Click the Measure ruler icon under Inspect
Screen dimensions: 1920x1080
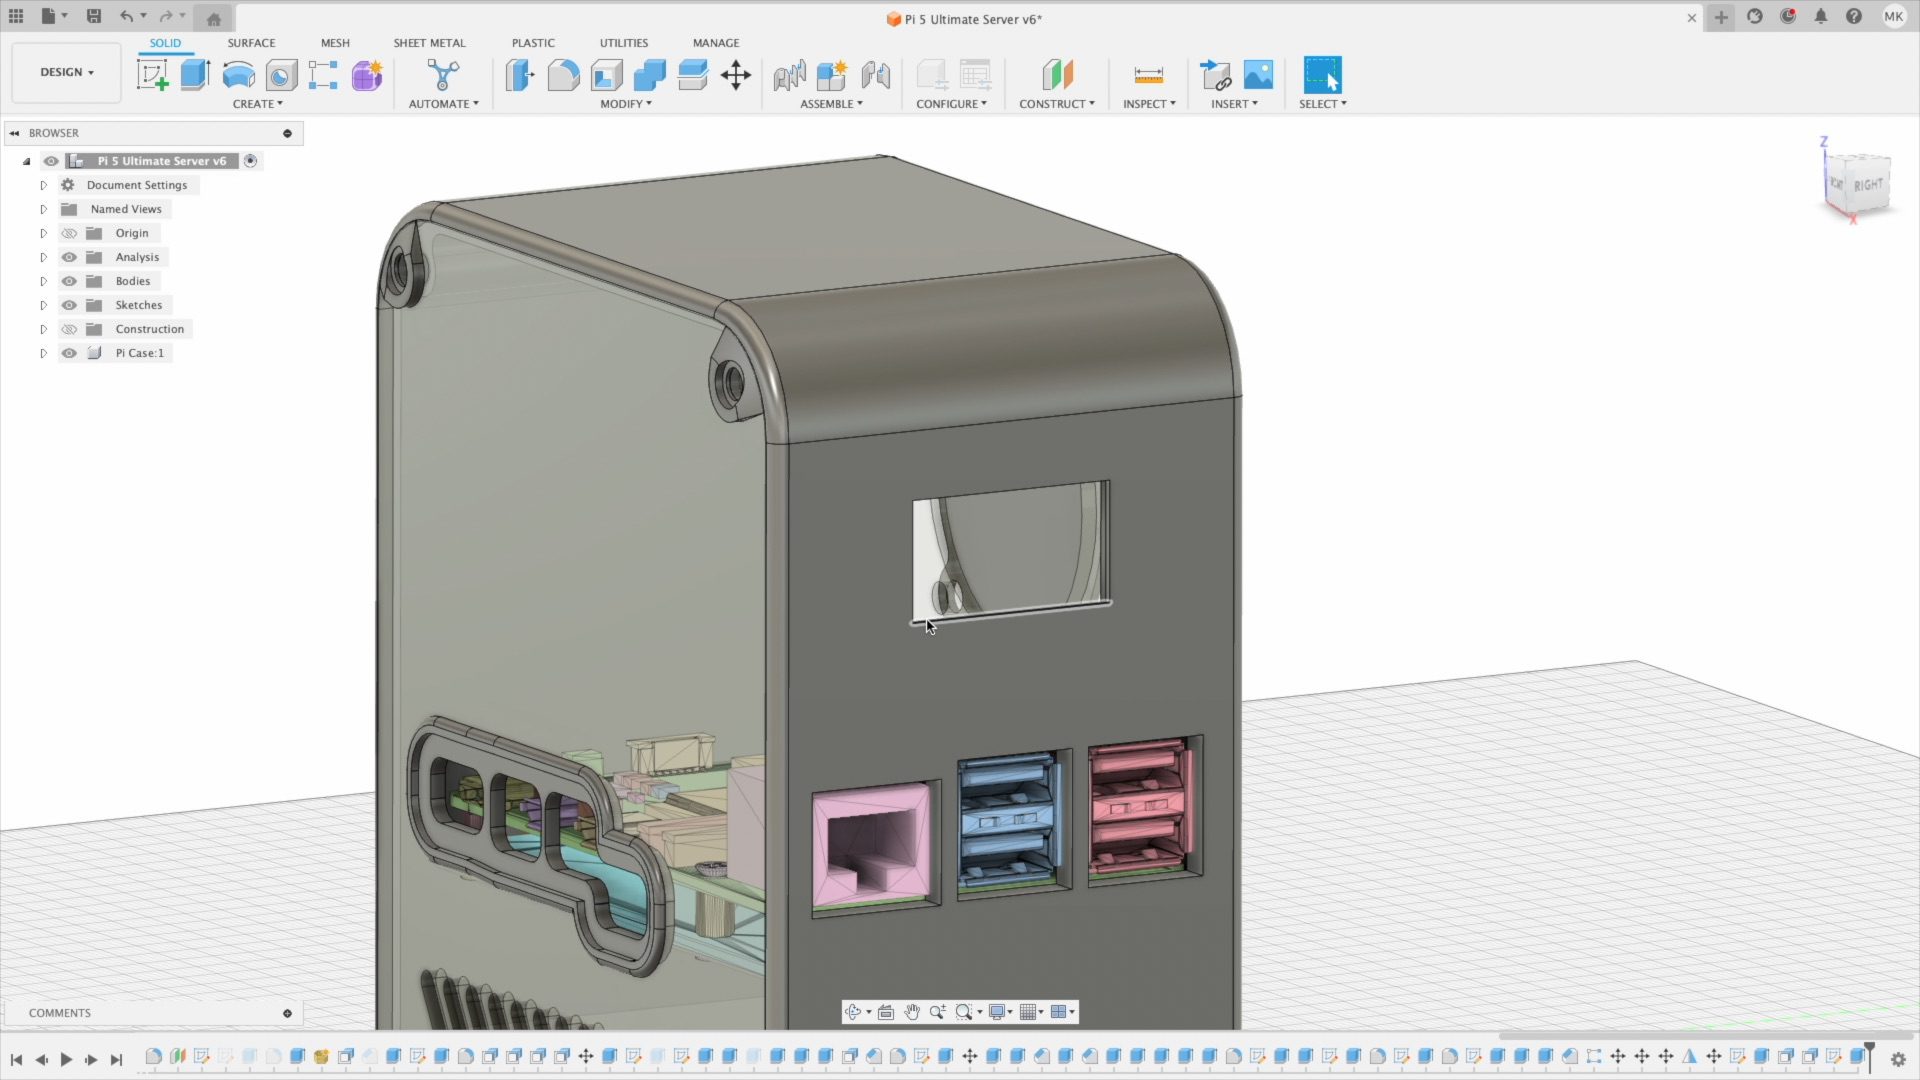[1148, 75]
